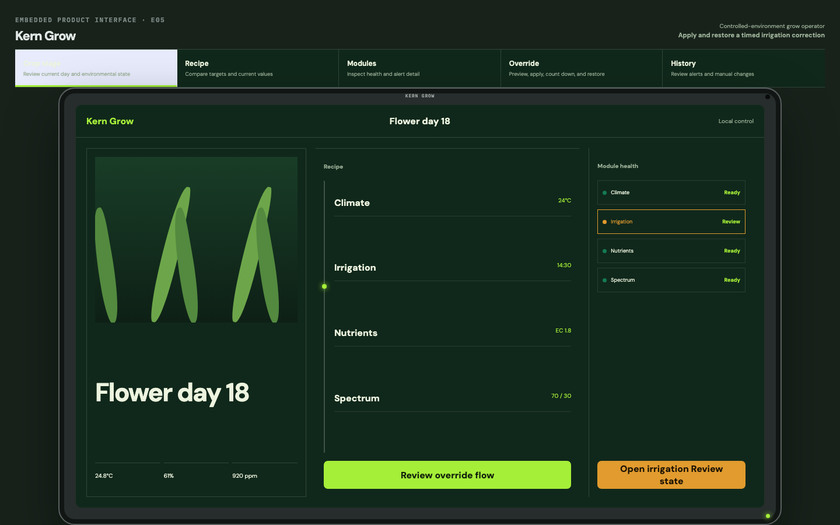The height and width of the screenshot is (525, 840).
Task: Open the Crop stage tab
Action: pos(96,68)
